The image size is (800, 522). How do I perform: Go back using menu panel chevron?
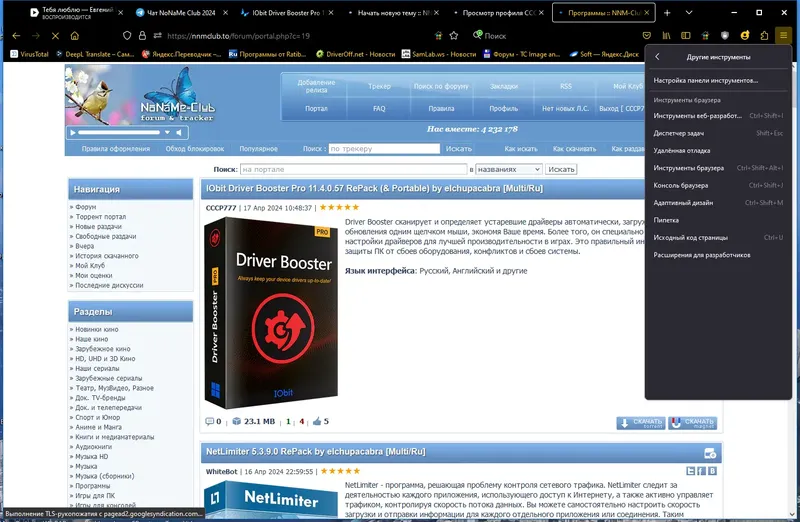657,57
